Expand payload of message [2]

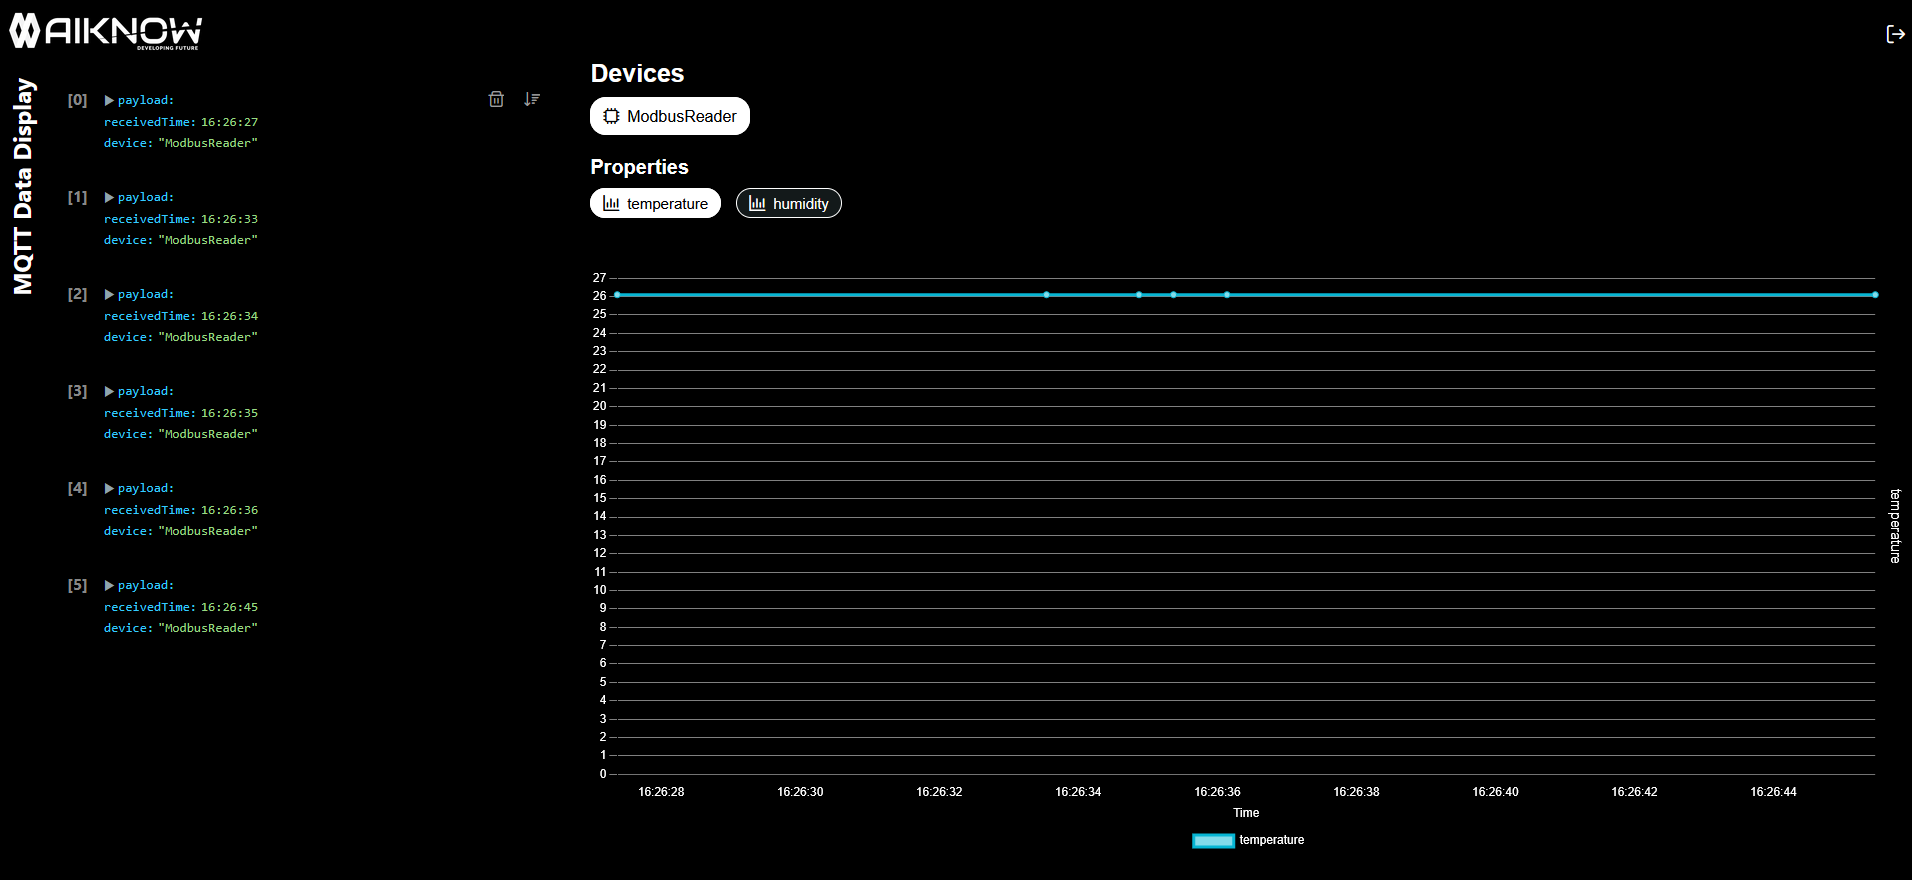pos(109,294)
